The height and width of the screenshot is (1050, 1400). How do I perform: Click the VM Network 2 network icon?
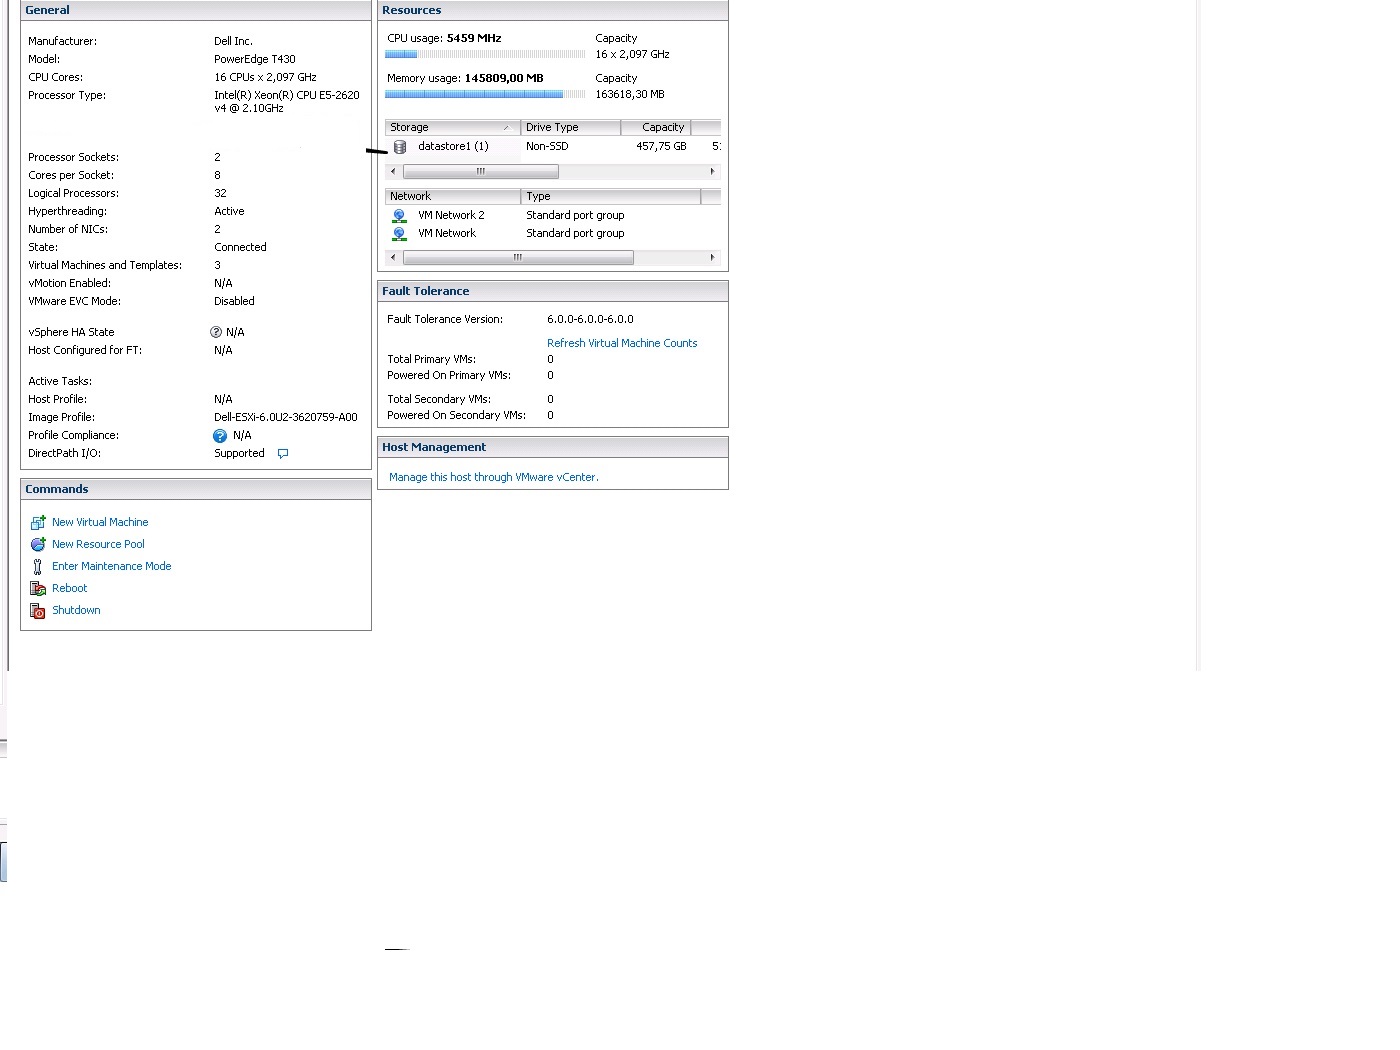tap(399, 216)
